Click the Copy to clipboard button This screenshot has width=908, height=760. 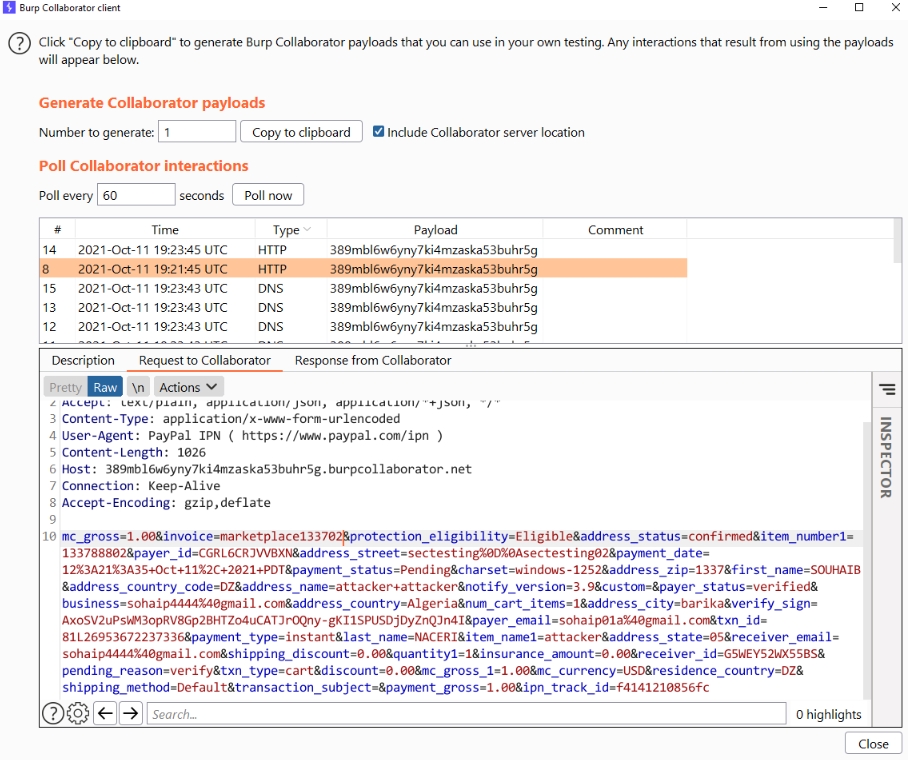coord(301,132)
